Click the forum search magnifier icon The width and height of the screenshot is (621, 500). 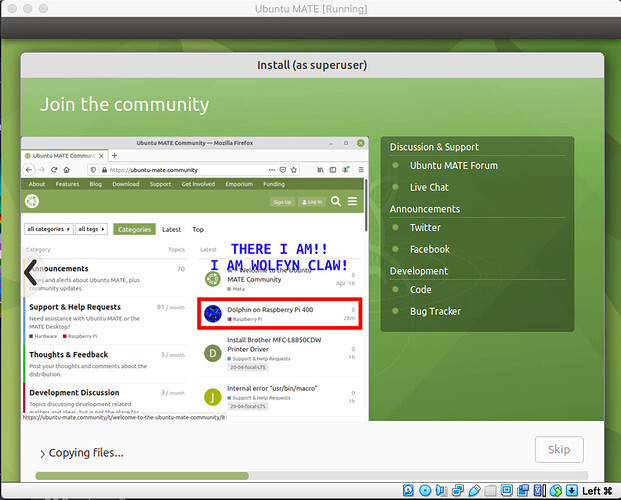(336, 201)
